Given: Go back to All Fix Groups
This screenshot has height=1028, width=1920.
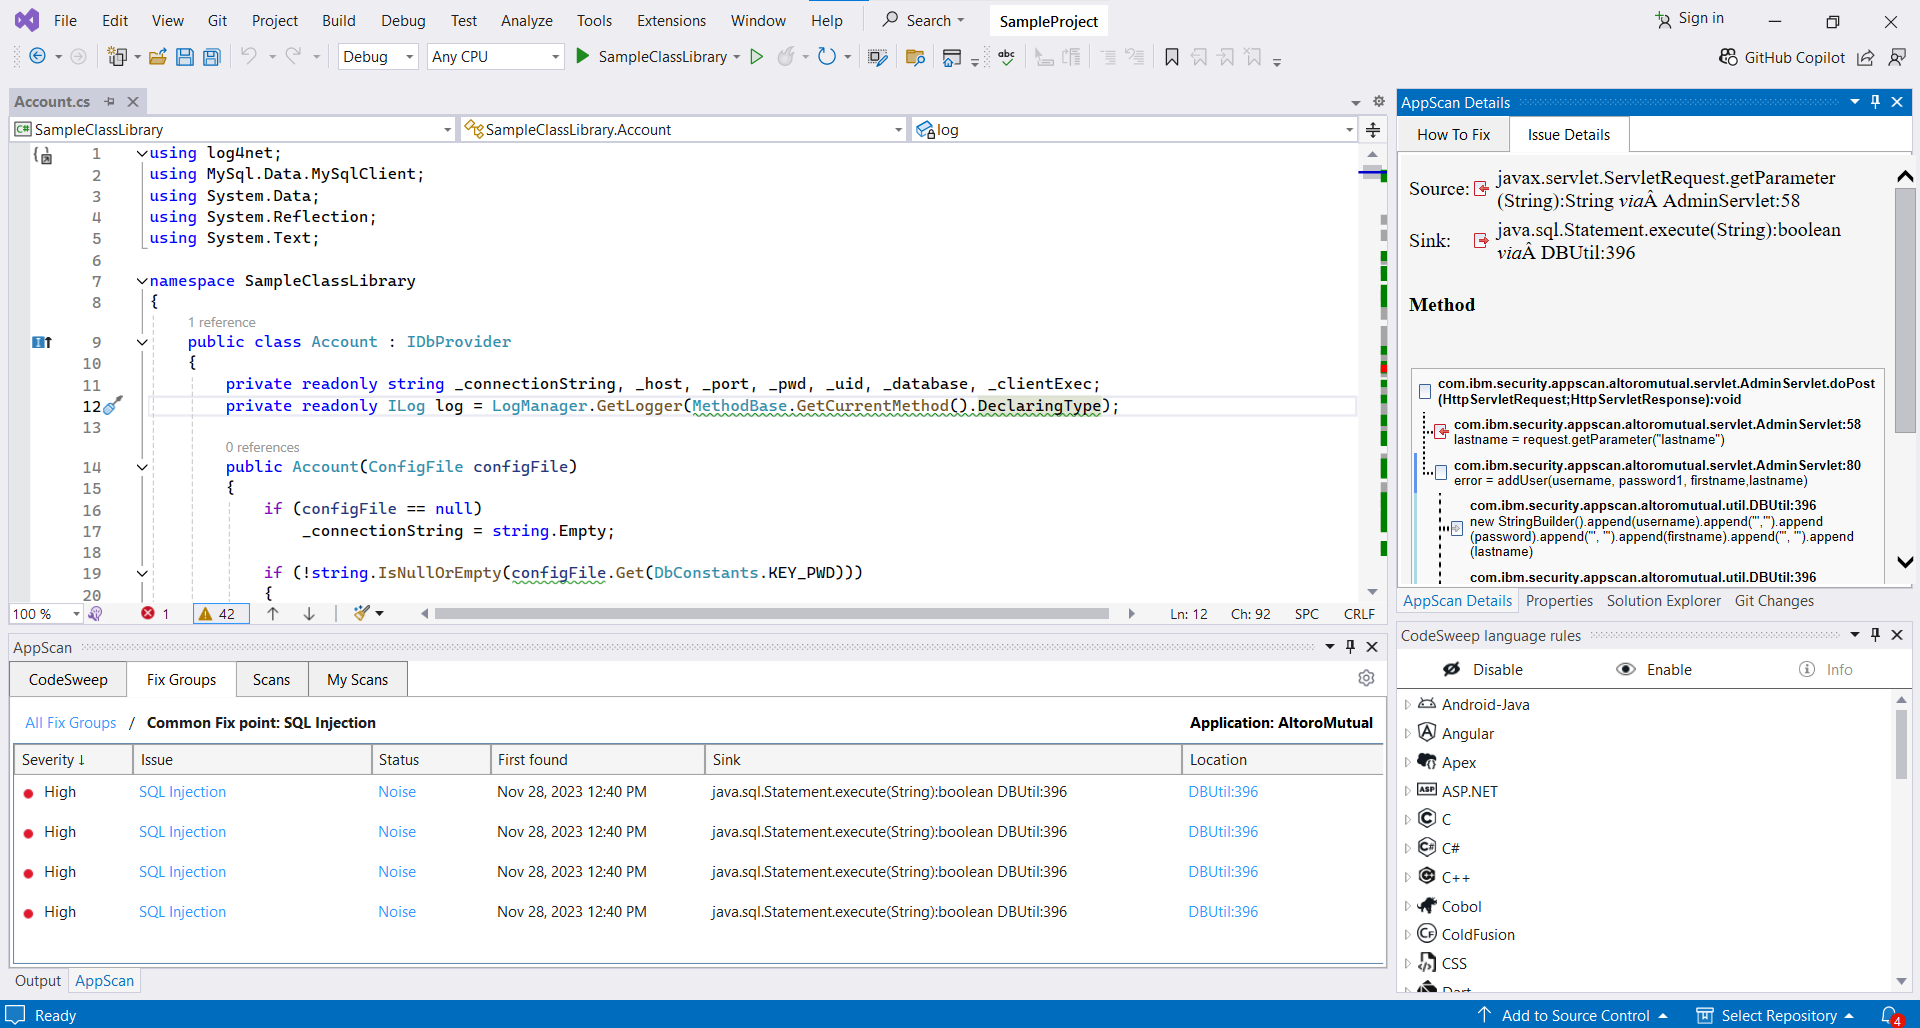Looking at the screenshot, I should click(x=70, y=722).
